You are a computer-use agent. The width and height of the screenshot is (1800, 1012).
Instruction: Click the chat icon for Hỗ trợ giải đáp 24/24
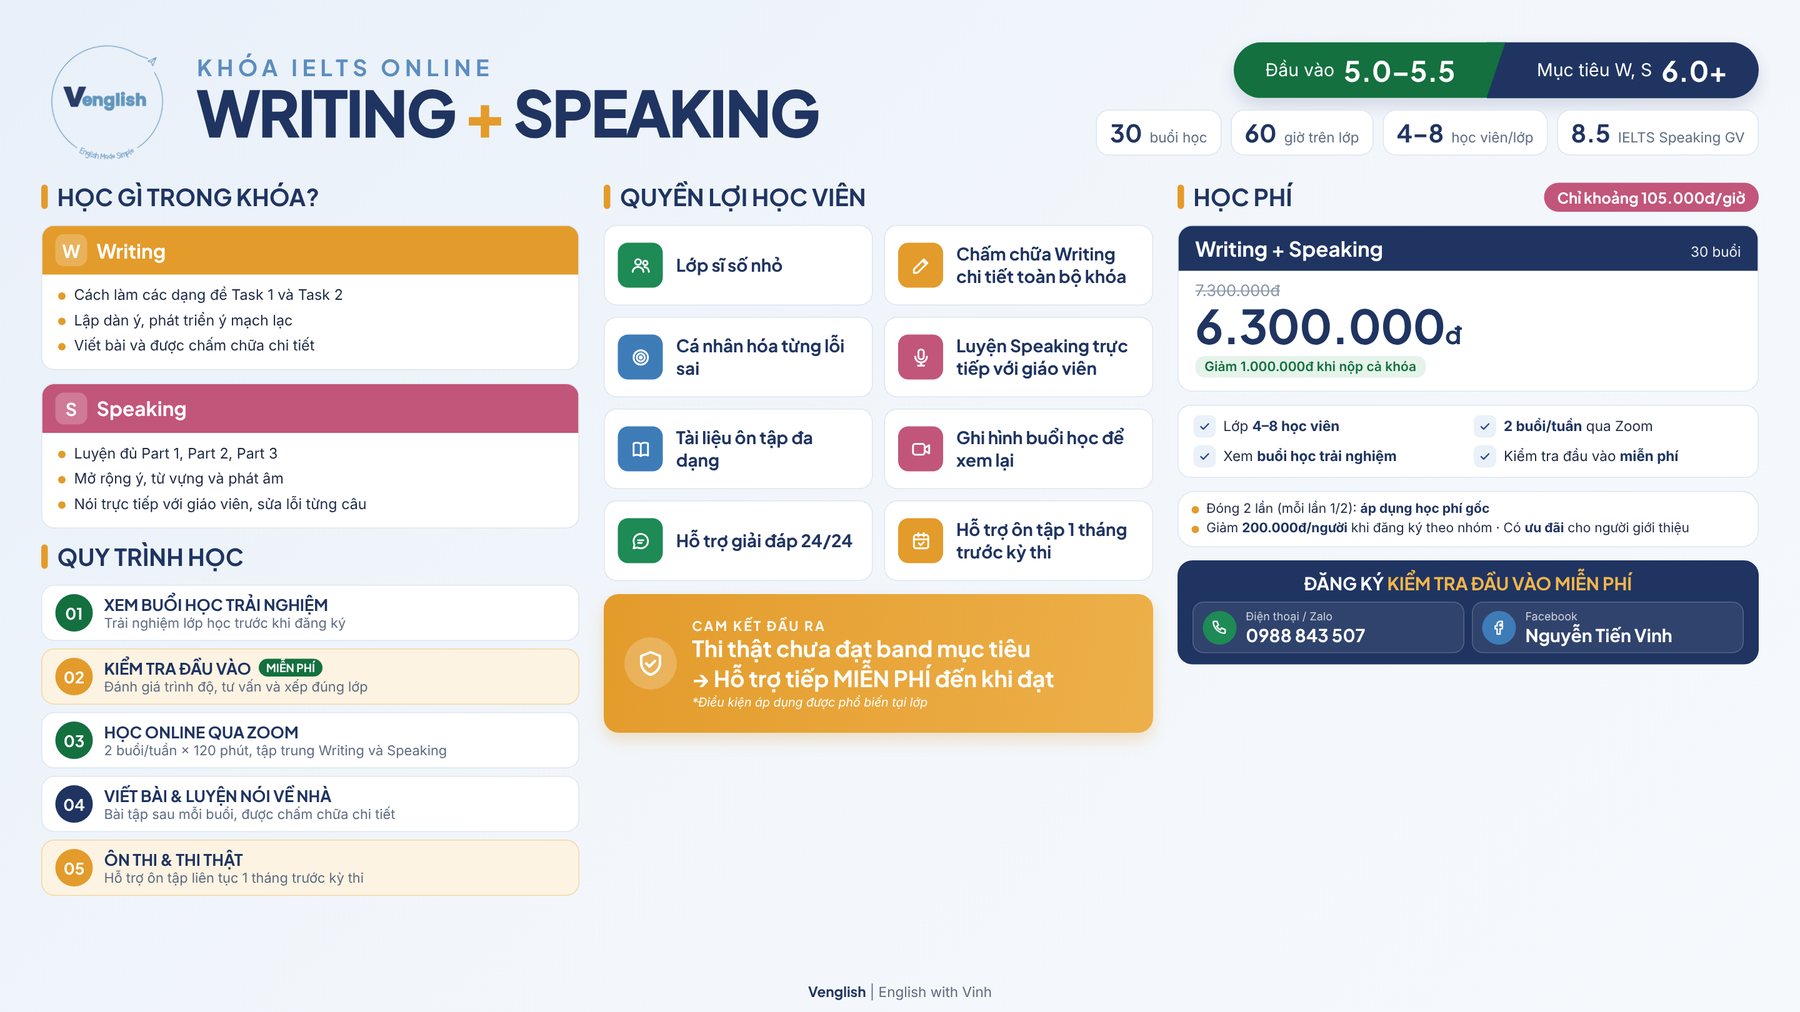640,541
